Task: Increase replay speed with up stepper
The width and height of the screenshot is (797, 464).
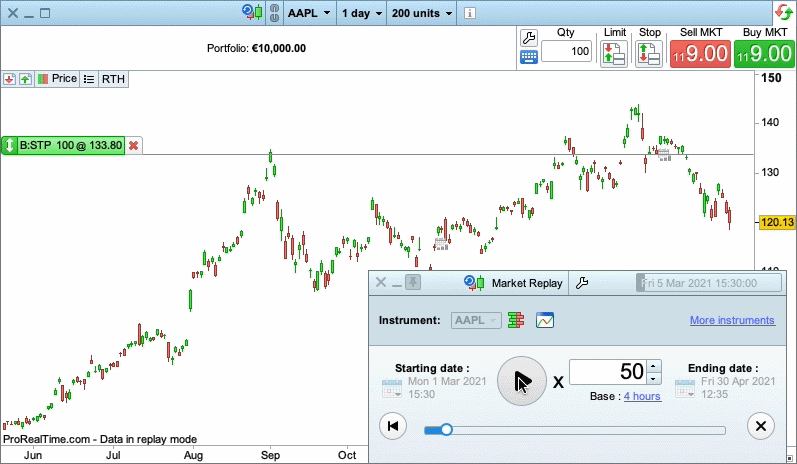Action: click(654, 366)
